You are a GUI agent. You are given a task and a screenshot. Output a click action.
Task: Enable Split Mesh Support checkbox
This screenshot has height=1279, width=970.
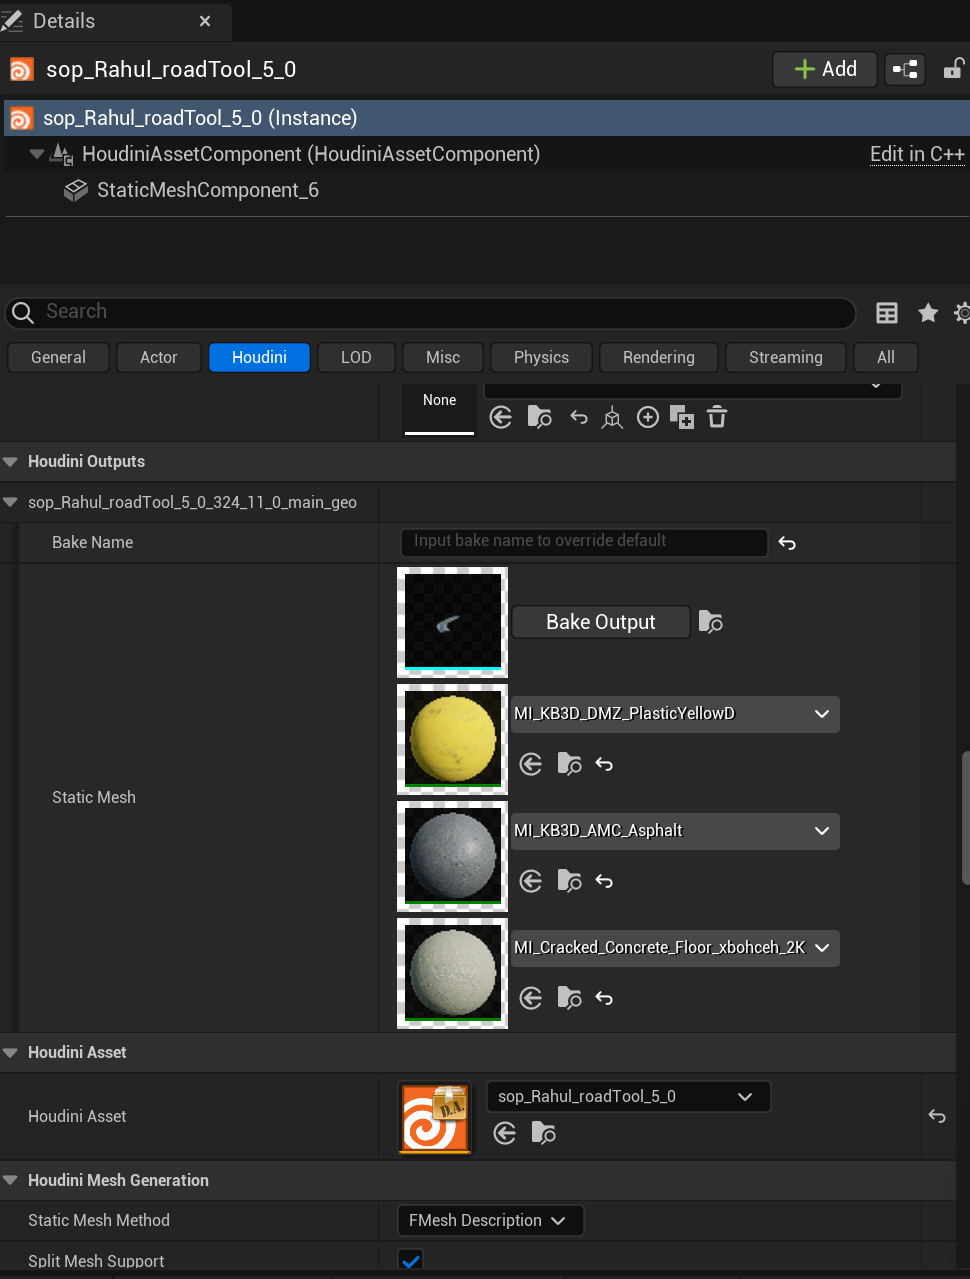pos(411,1261)
